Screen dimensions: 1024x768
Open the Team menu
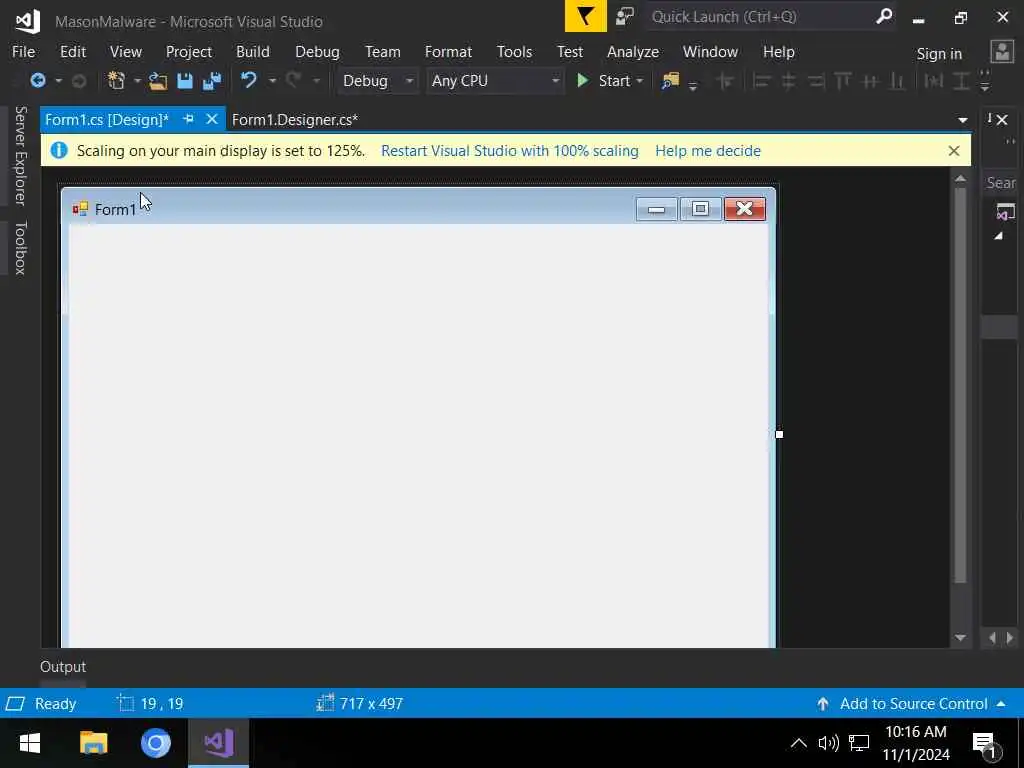[383, 52]
